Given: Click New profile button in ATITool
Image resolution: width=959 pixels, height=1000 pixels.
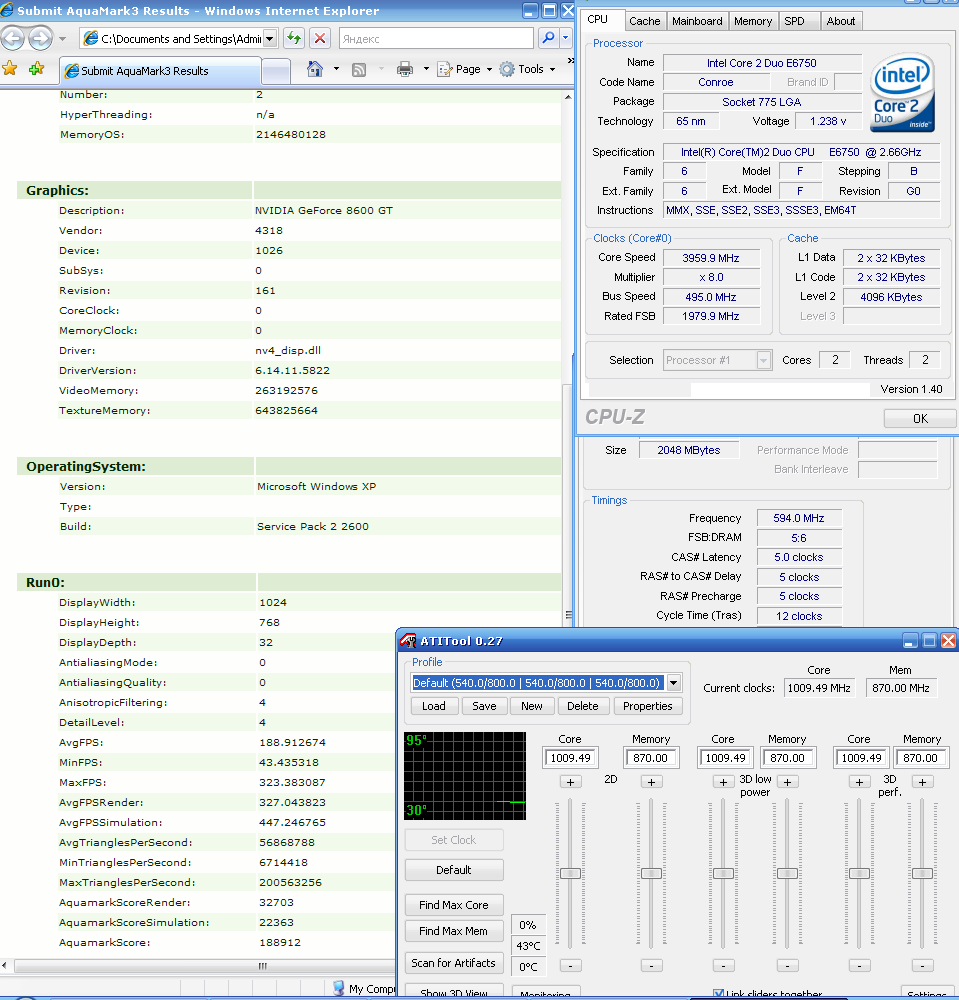Looking at the screenshot, I should point(532,706).
